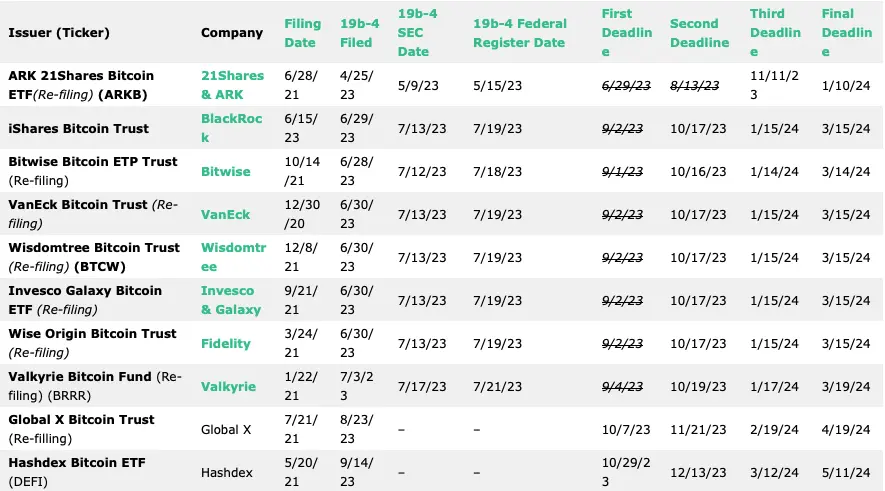
Task: Select the iShares Bitcoin Trust row name
Action: click(x=78, y=129)
